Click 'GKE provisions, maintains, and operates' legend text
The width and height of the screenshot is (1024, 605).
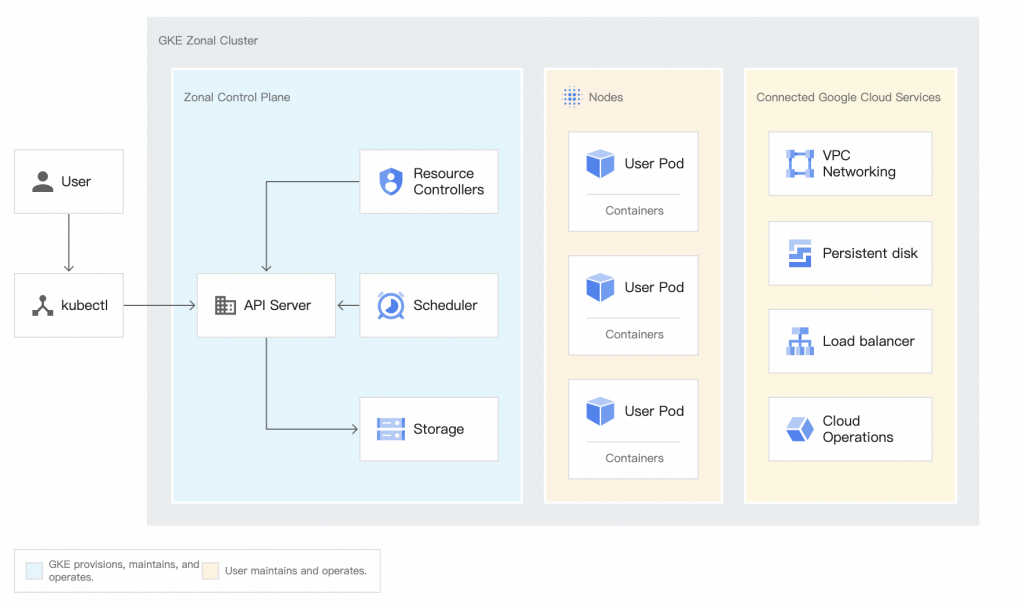(x=123, y=570)
